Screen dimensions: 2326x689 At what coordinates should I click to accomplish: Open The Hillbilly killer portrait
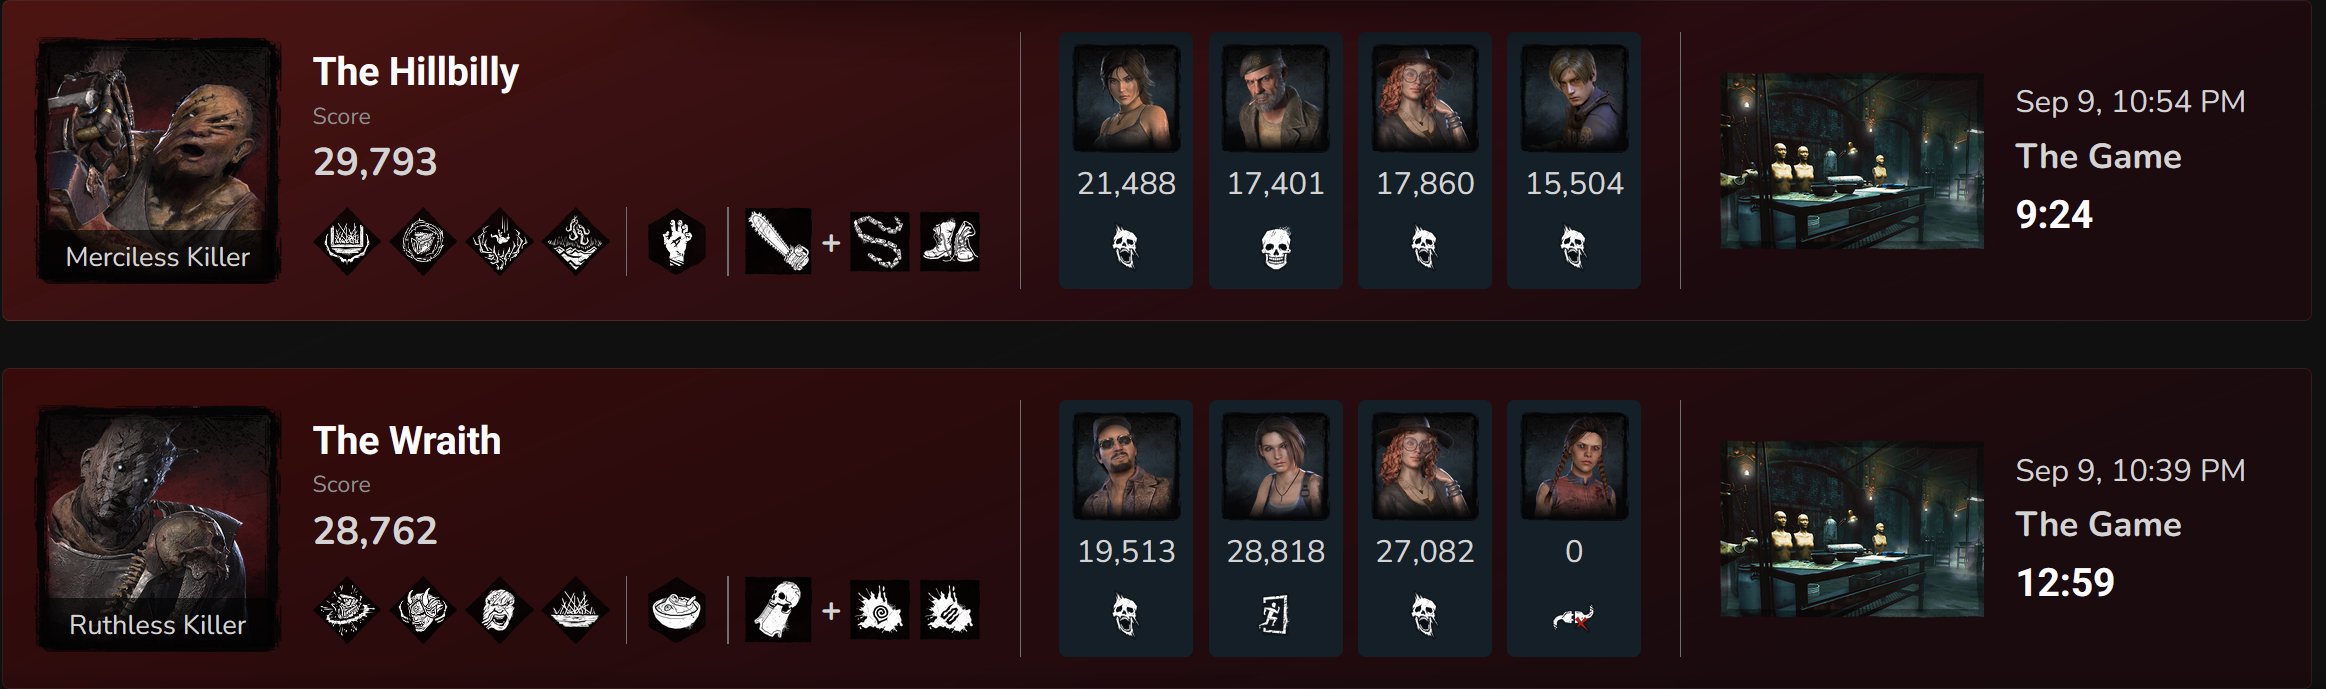pos(158,160)
